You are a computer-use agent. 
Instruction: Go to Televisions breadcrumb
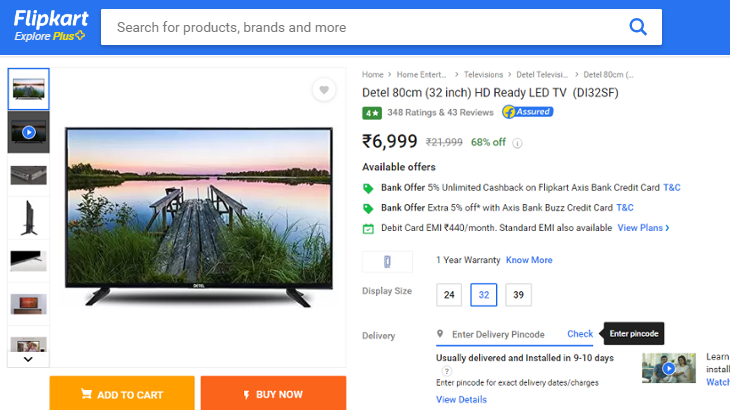click(x=483, y=74)
